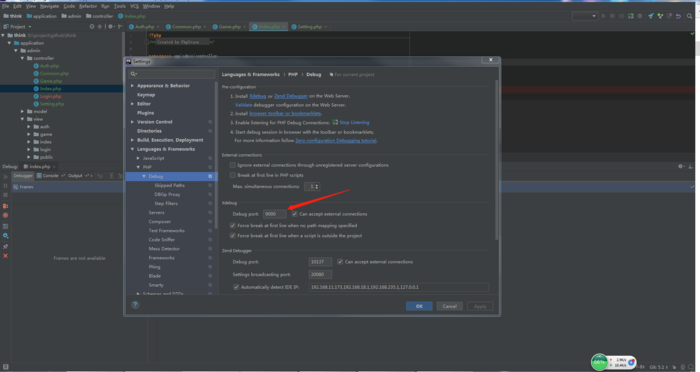The height and width of the screenshot is (372, 700).
Task: Click the blue VCS update project icon
Action: [651, 16]
